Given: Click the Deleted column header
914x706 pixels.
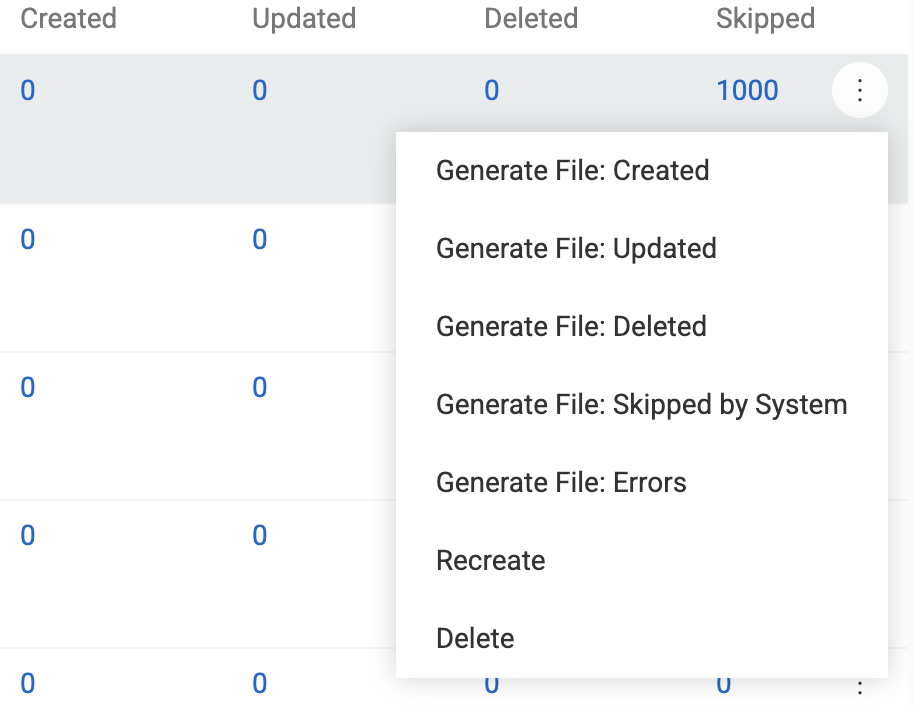Looking at the screenshot, I should click(531, 18).
